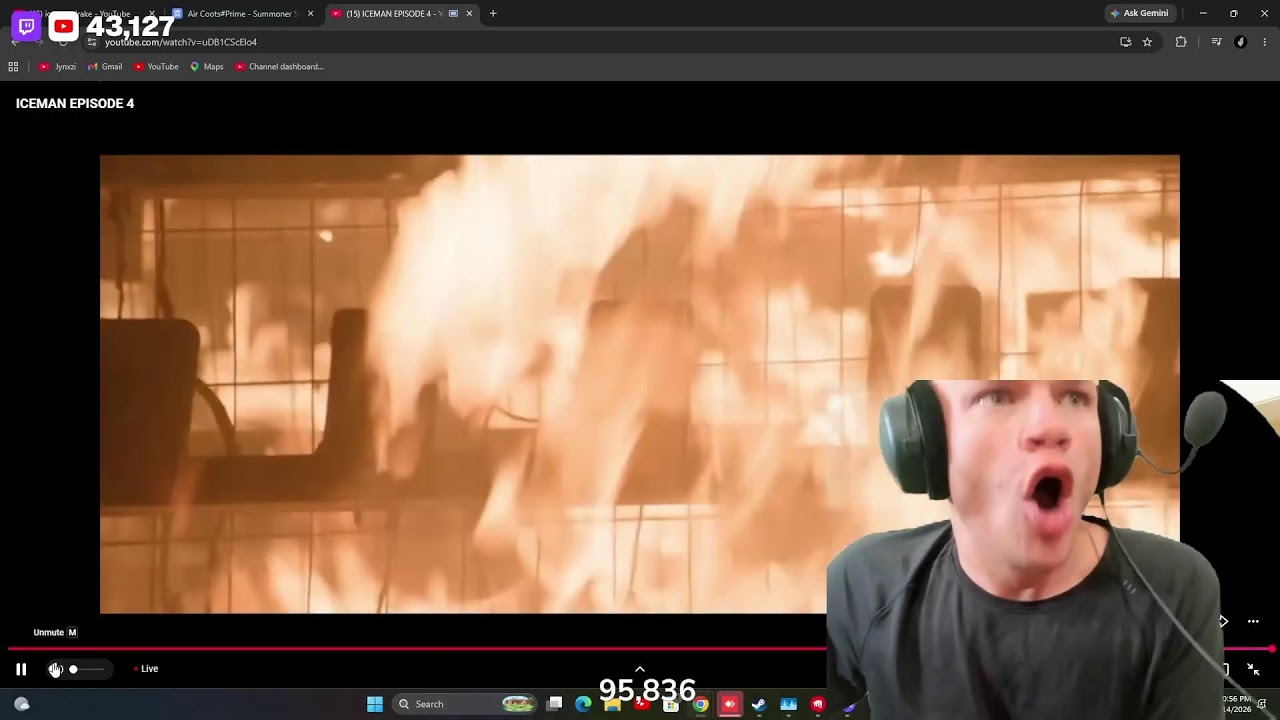Expand the upward chevron below the player
1280x720 pixels.
(x=640, y=669)
